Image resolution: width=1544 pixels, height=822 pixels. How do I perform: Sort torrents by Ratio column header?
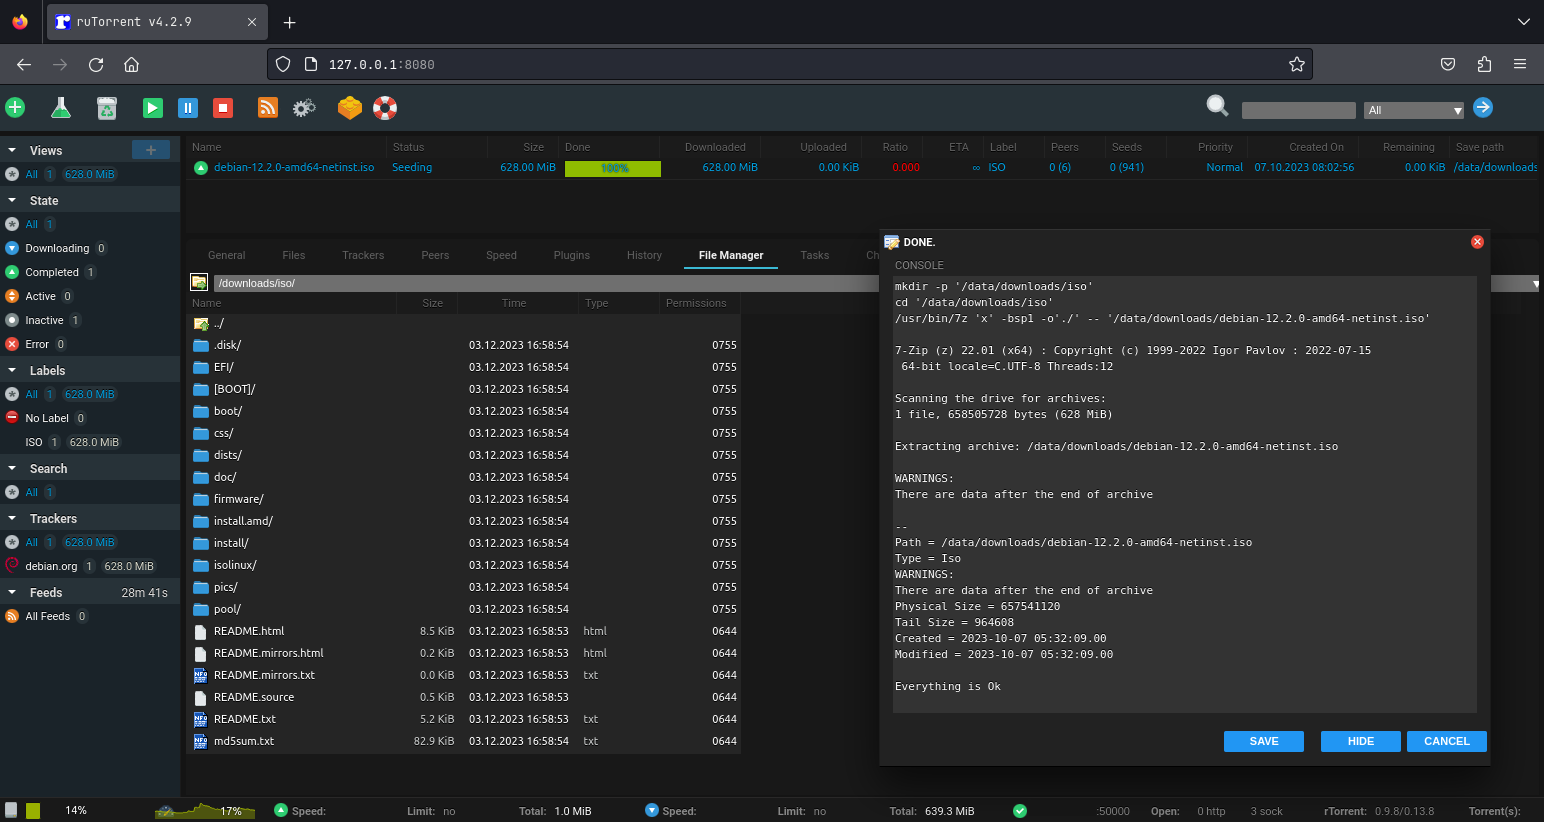coord(895,147)
